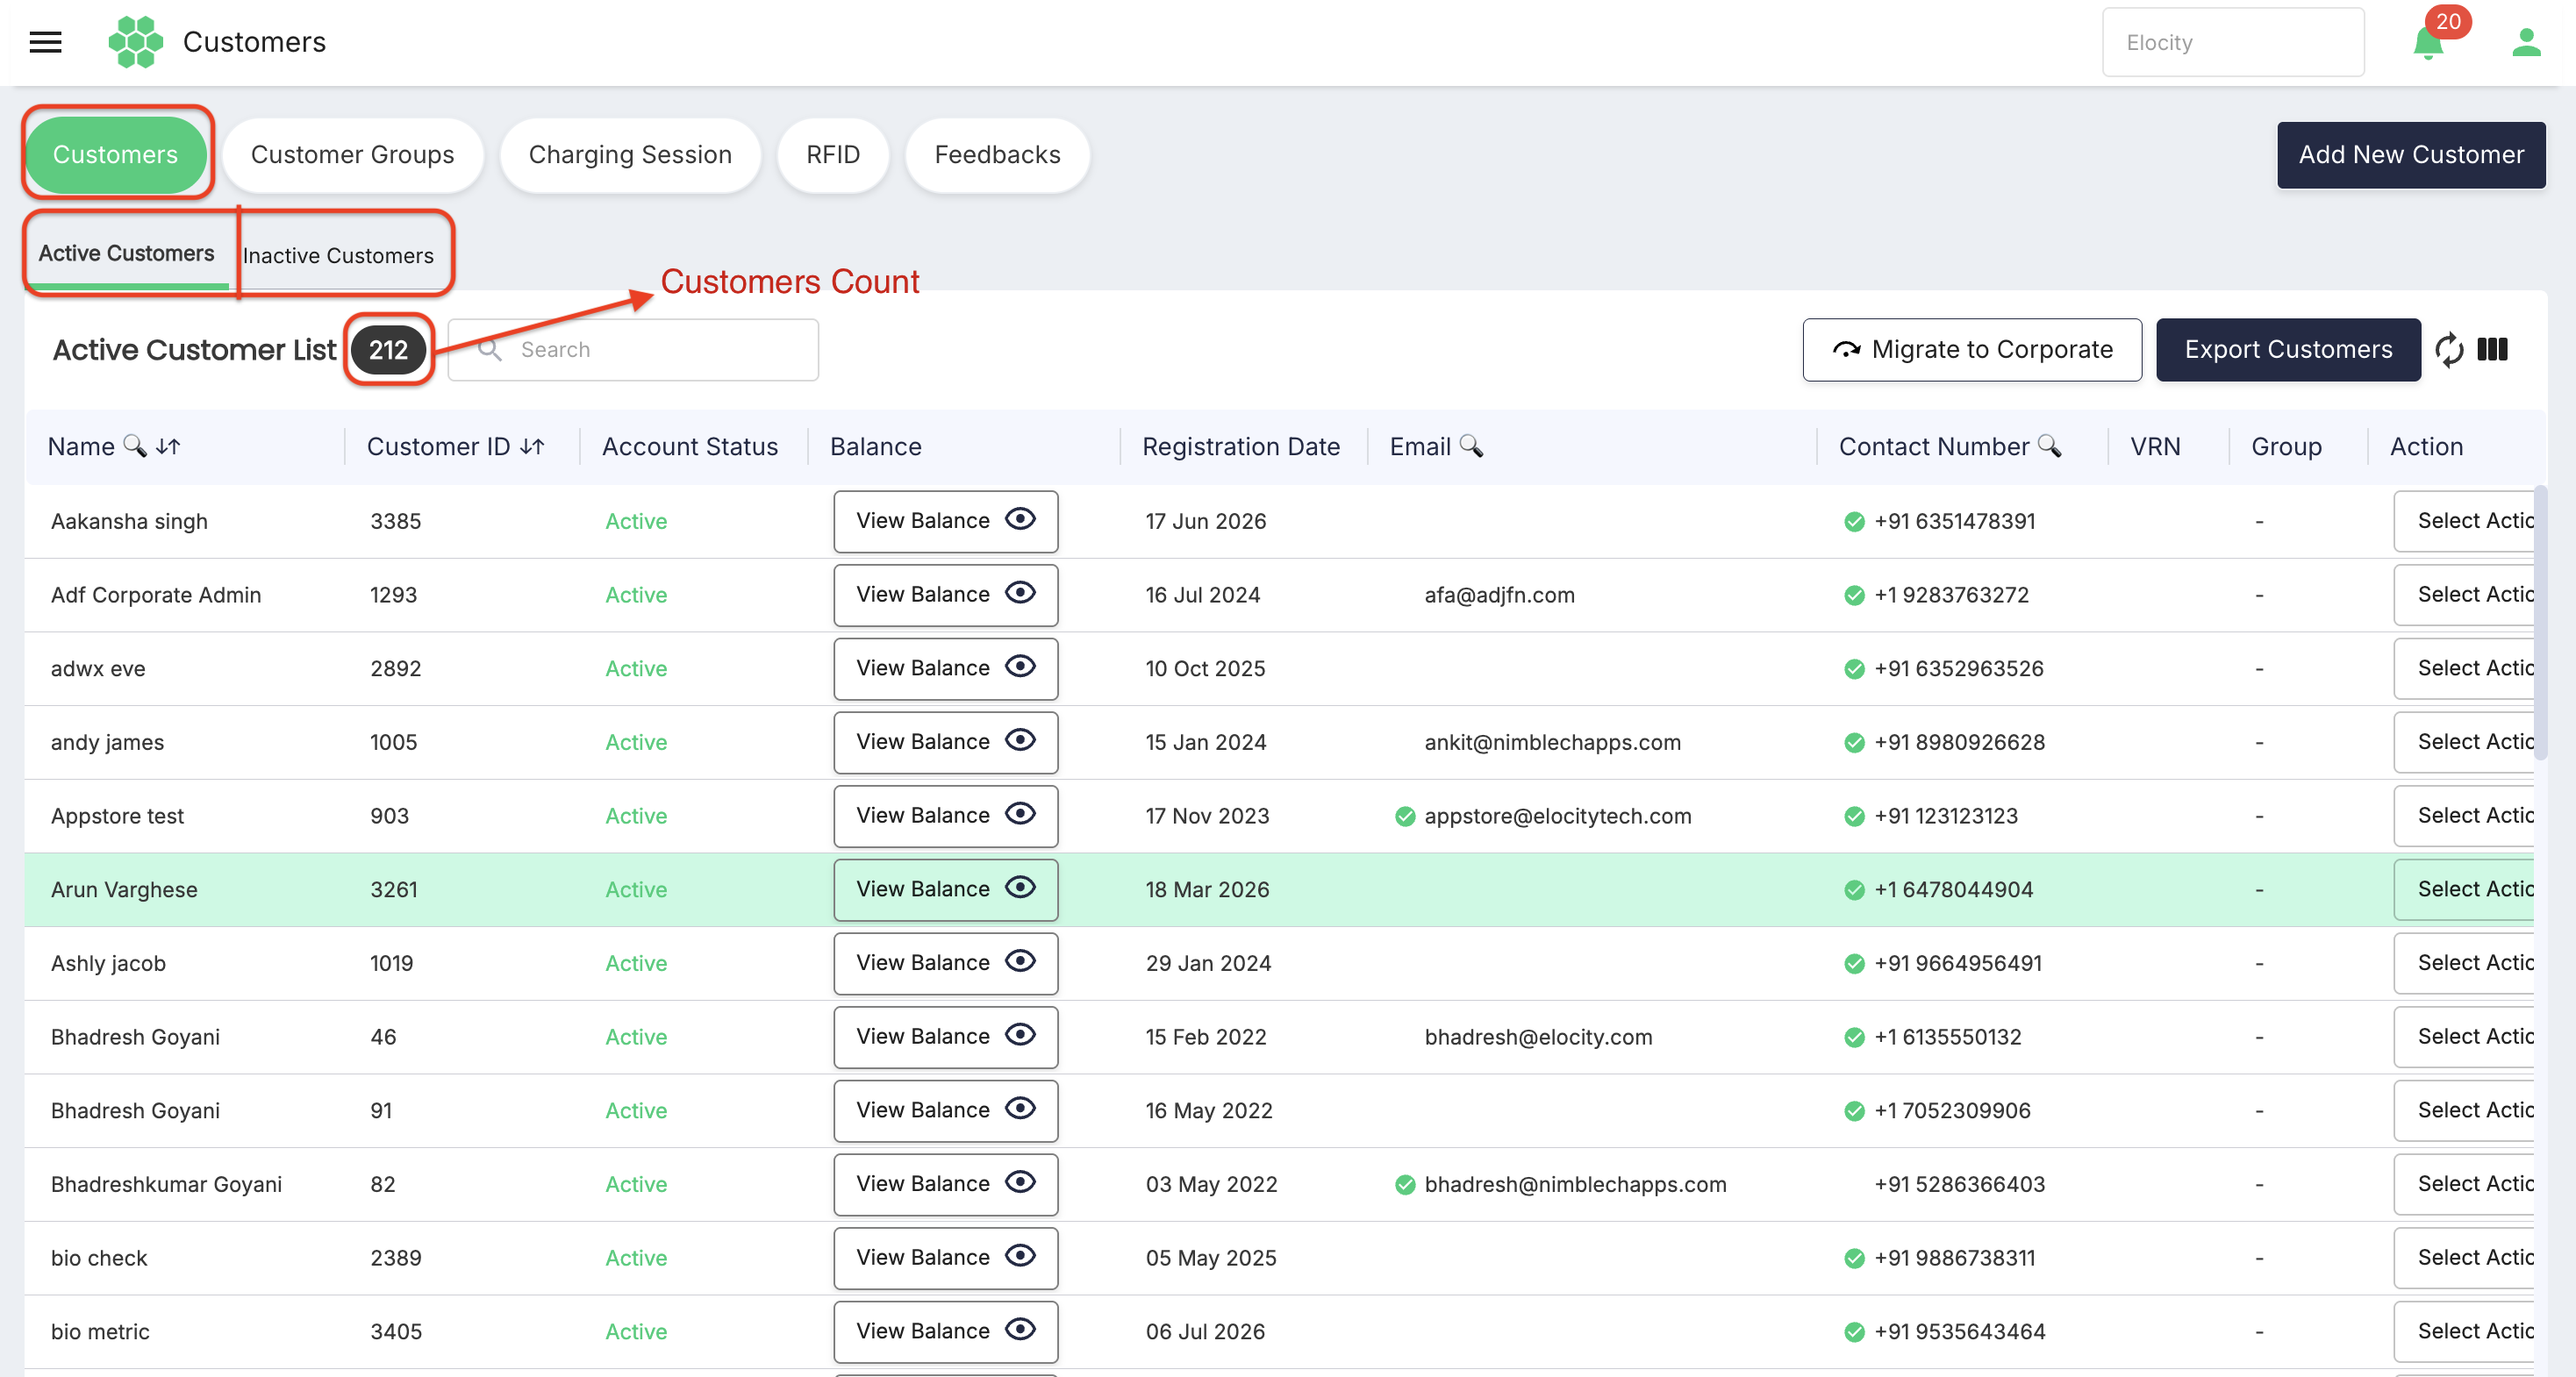Open Select Action for adwx eve
Image resolution: width=2576 pixels, height=1377 pixels.
pyautogui.click(x=2464, y=668)
